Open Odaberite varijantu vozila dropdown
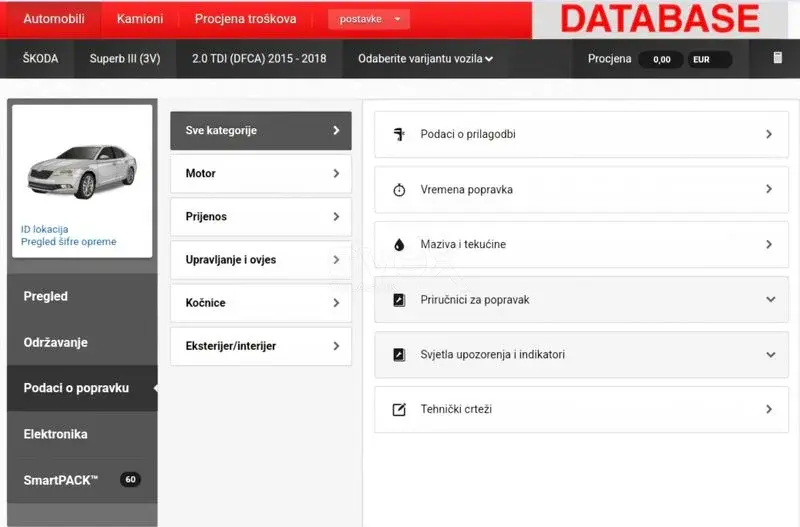Viewport: 800px width, 527px height. coord(425,59)
